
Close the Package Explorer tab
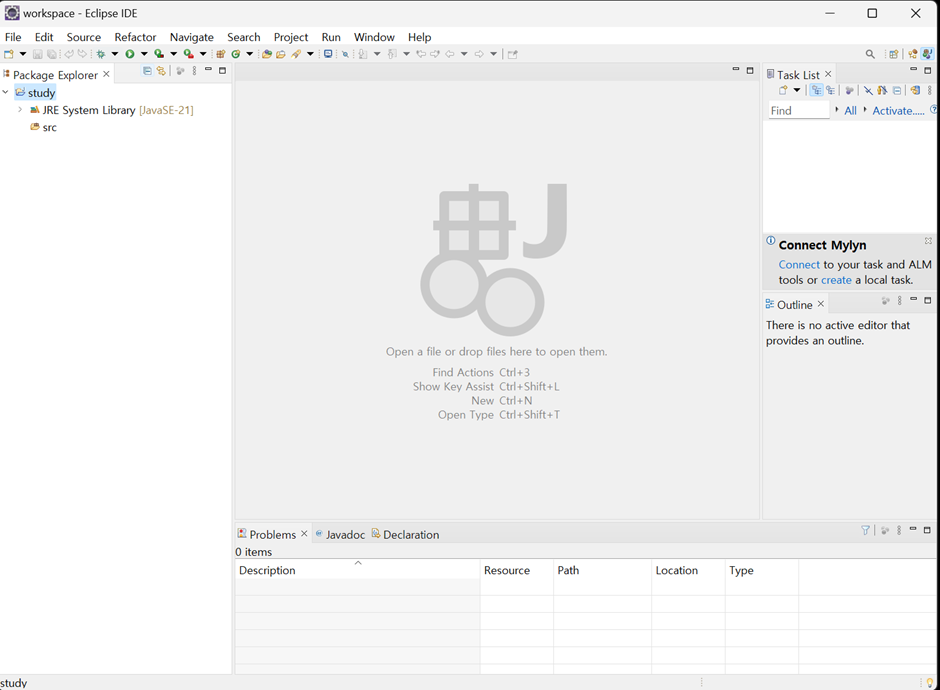[106, 74]
